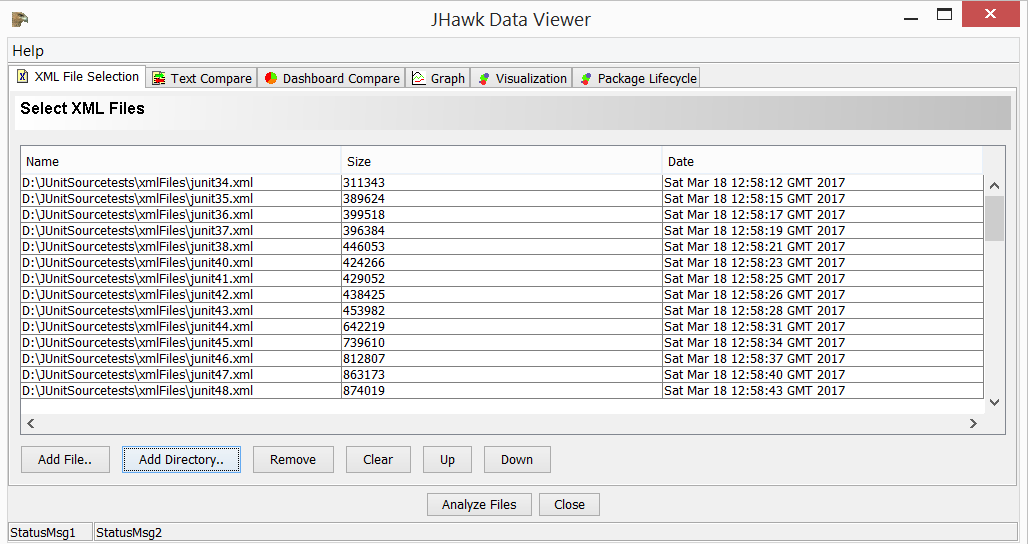
Task: Click the Clear button
Action: pos(378,459)
